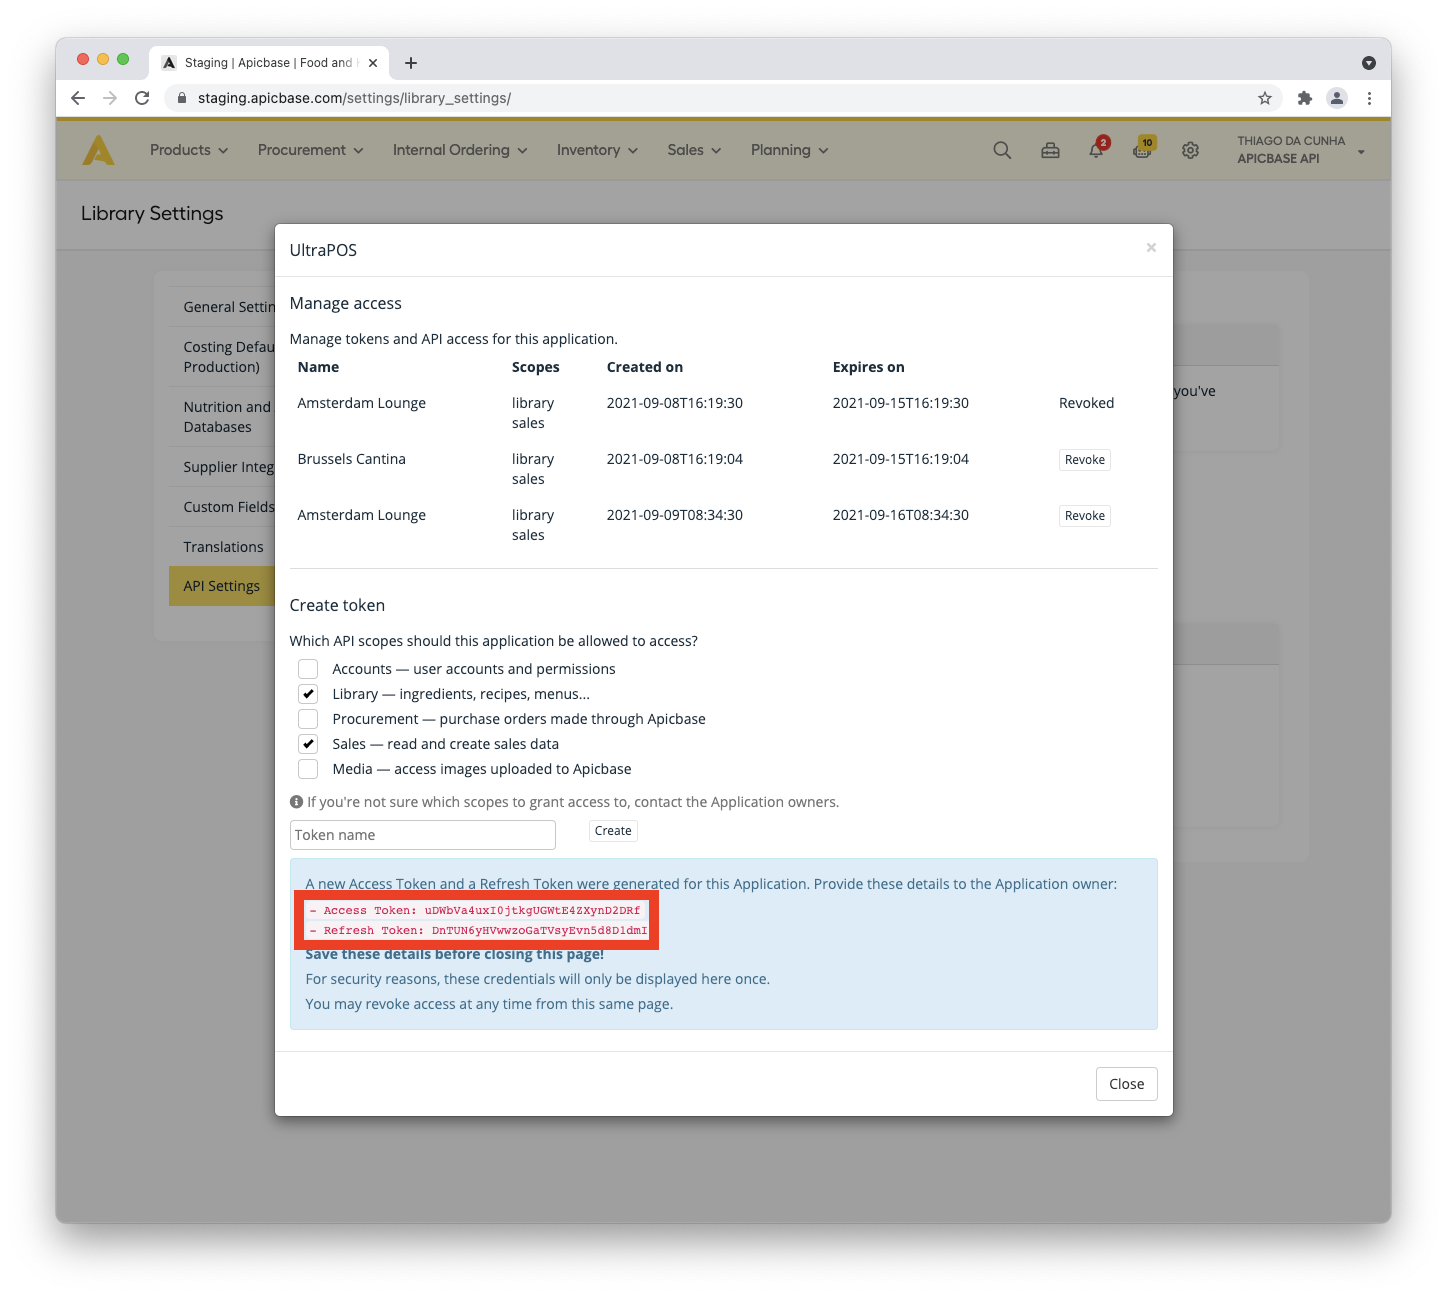Enable the Media scope checkbox

(x=308, y=769)
